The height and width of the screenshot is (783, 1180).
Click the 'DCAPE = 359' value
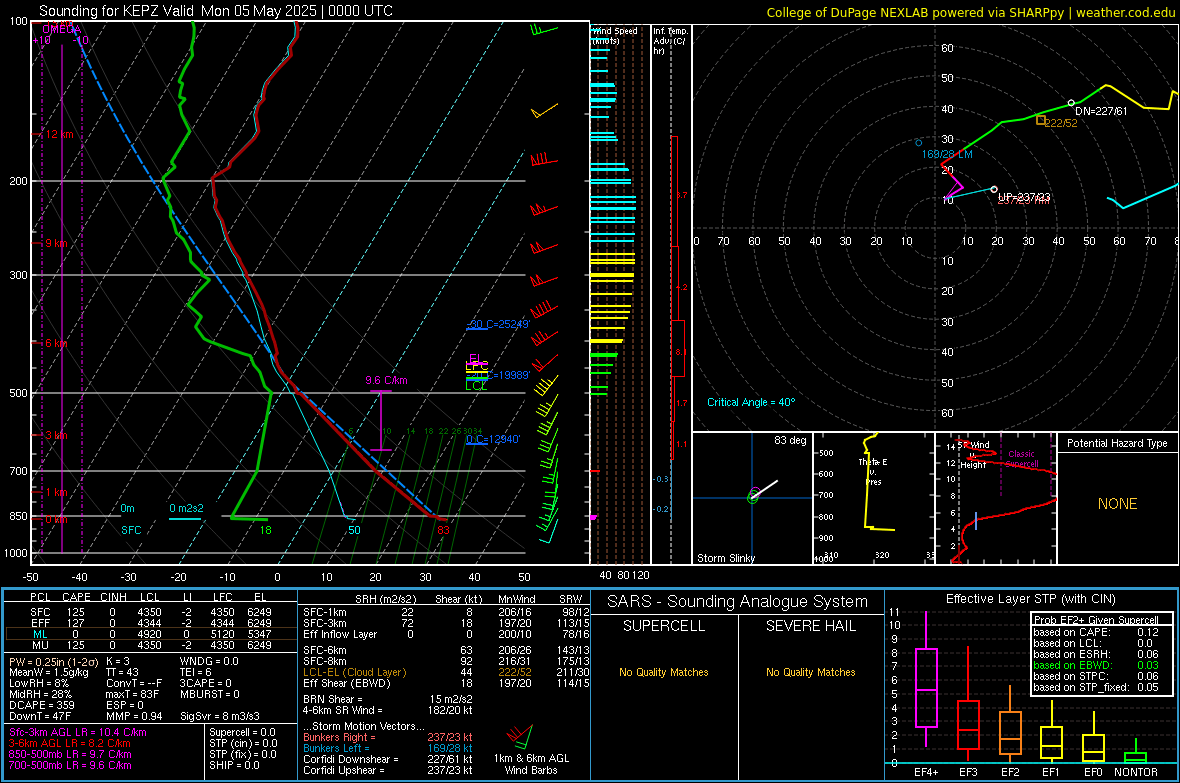click(x=41, y=705)
